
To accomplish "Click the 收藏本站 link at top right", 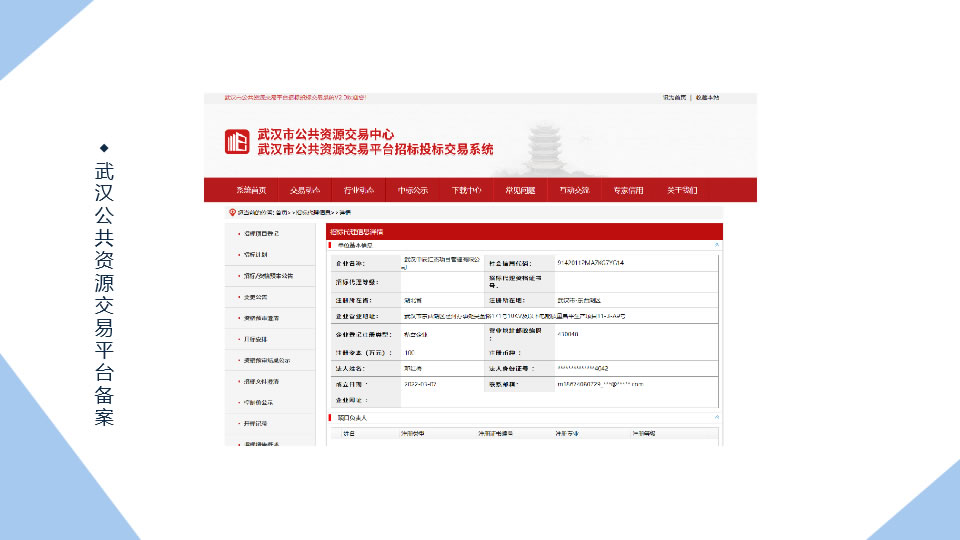I will tap(707, 98).
